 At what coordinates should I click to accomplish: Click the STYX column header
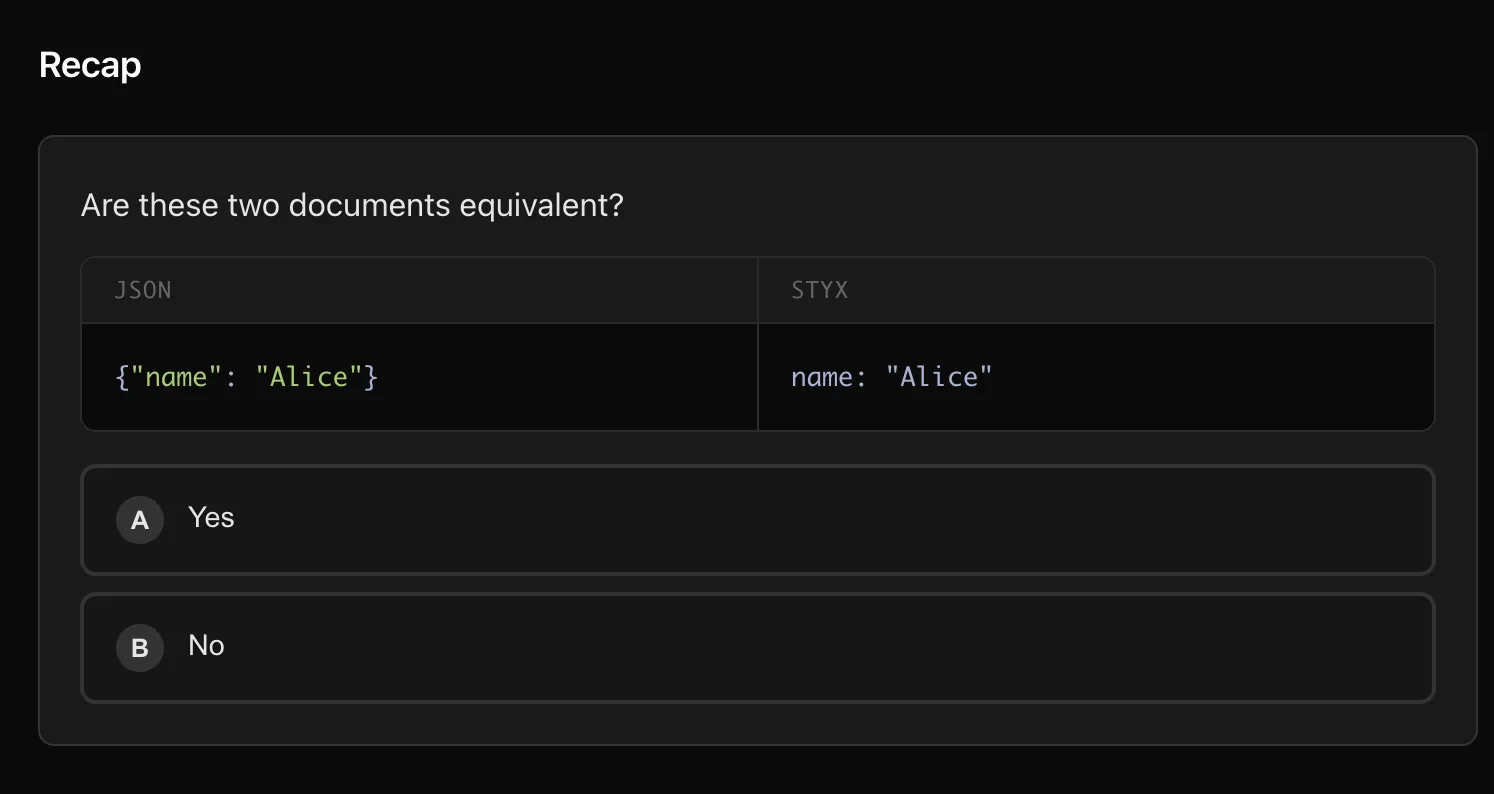[x=818, y=290]
